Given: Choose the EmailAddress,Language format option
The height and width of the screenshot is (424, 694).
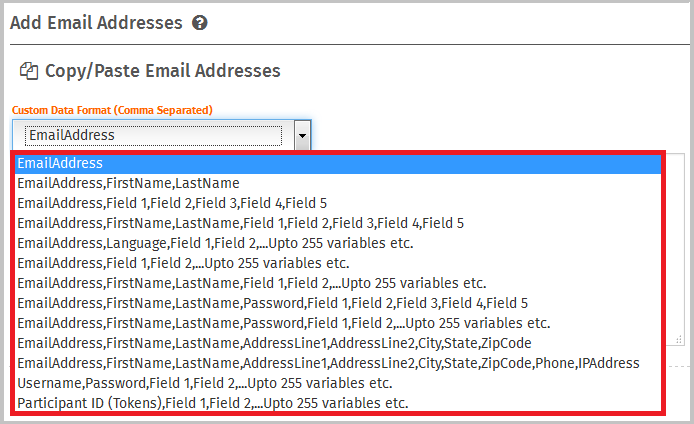Looking at the screenshot, I should coord(215,243).
